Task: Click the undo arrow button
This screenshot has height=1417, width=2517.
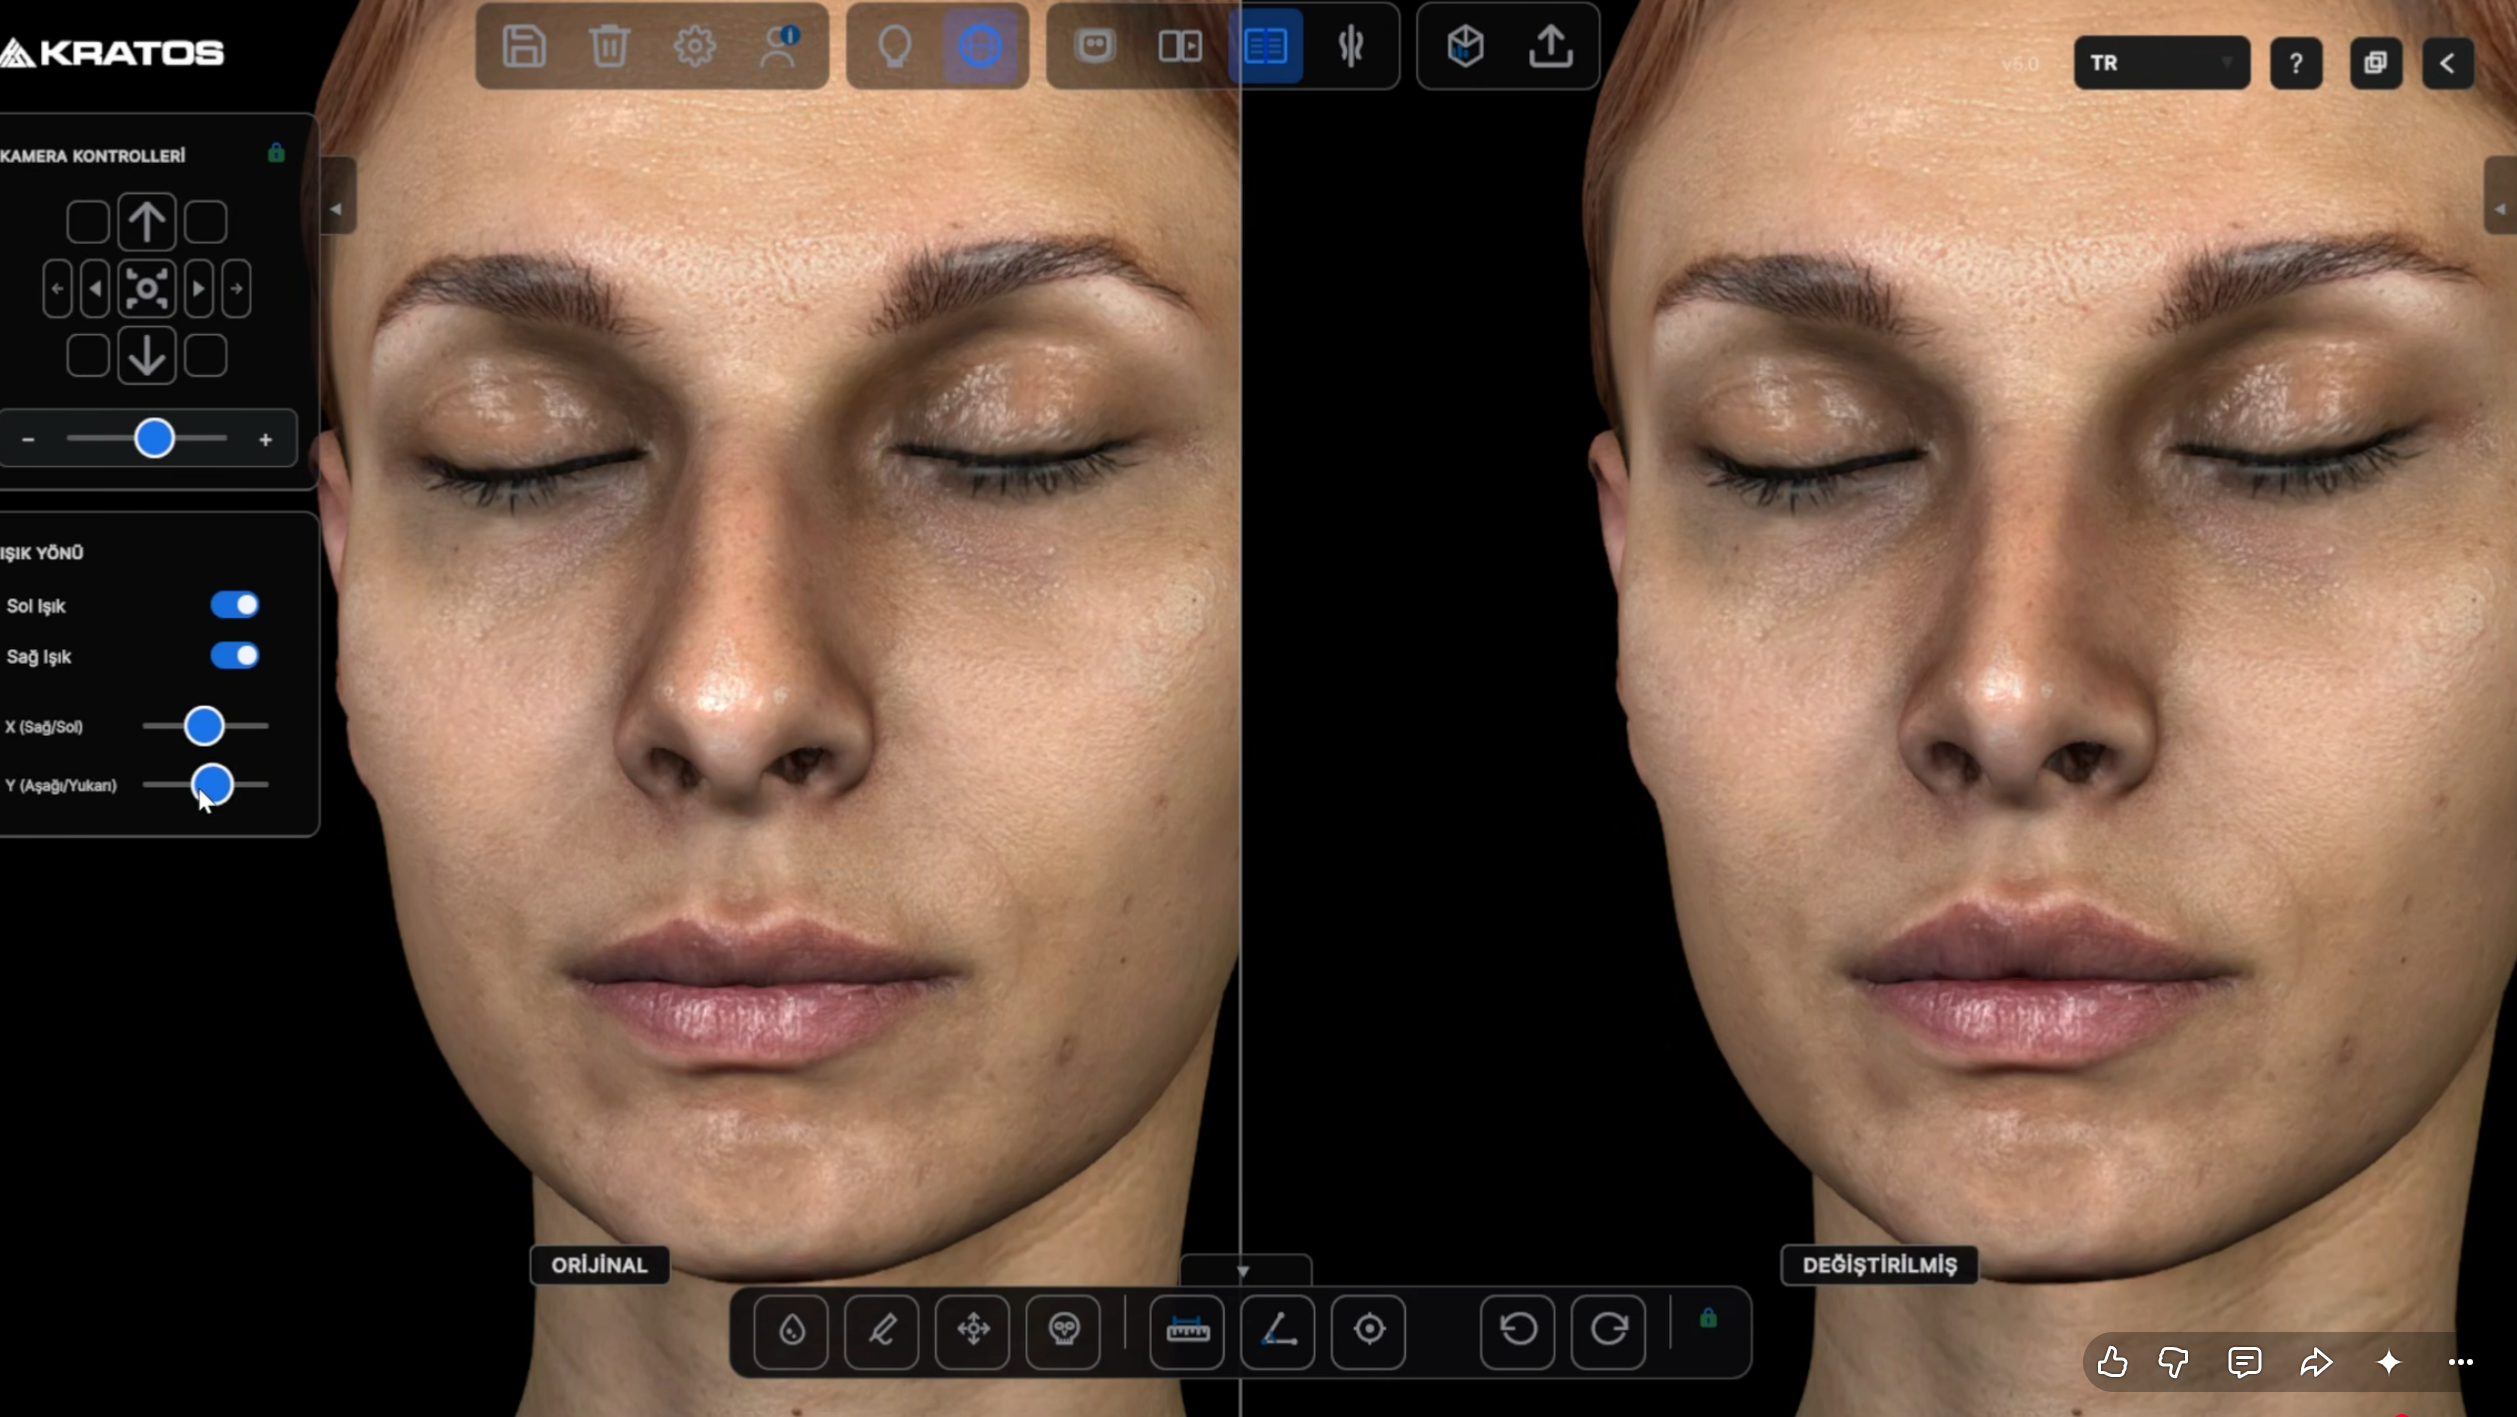Action: point(1518,1331)
